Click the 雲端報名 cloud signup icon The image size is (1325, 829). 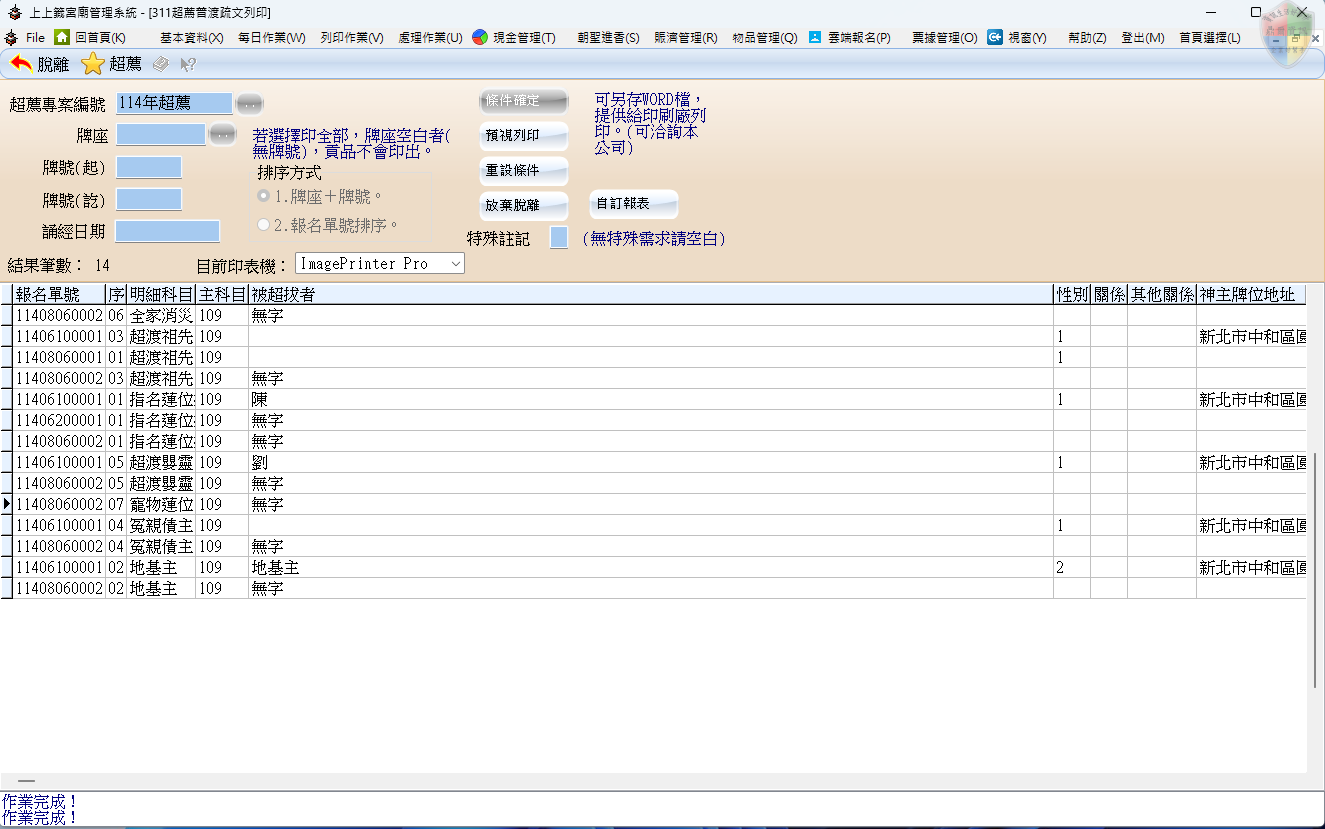(x=815, y=37)
